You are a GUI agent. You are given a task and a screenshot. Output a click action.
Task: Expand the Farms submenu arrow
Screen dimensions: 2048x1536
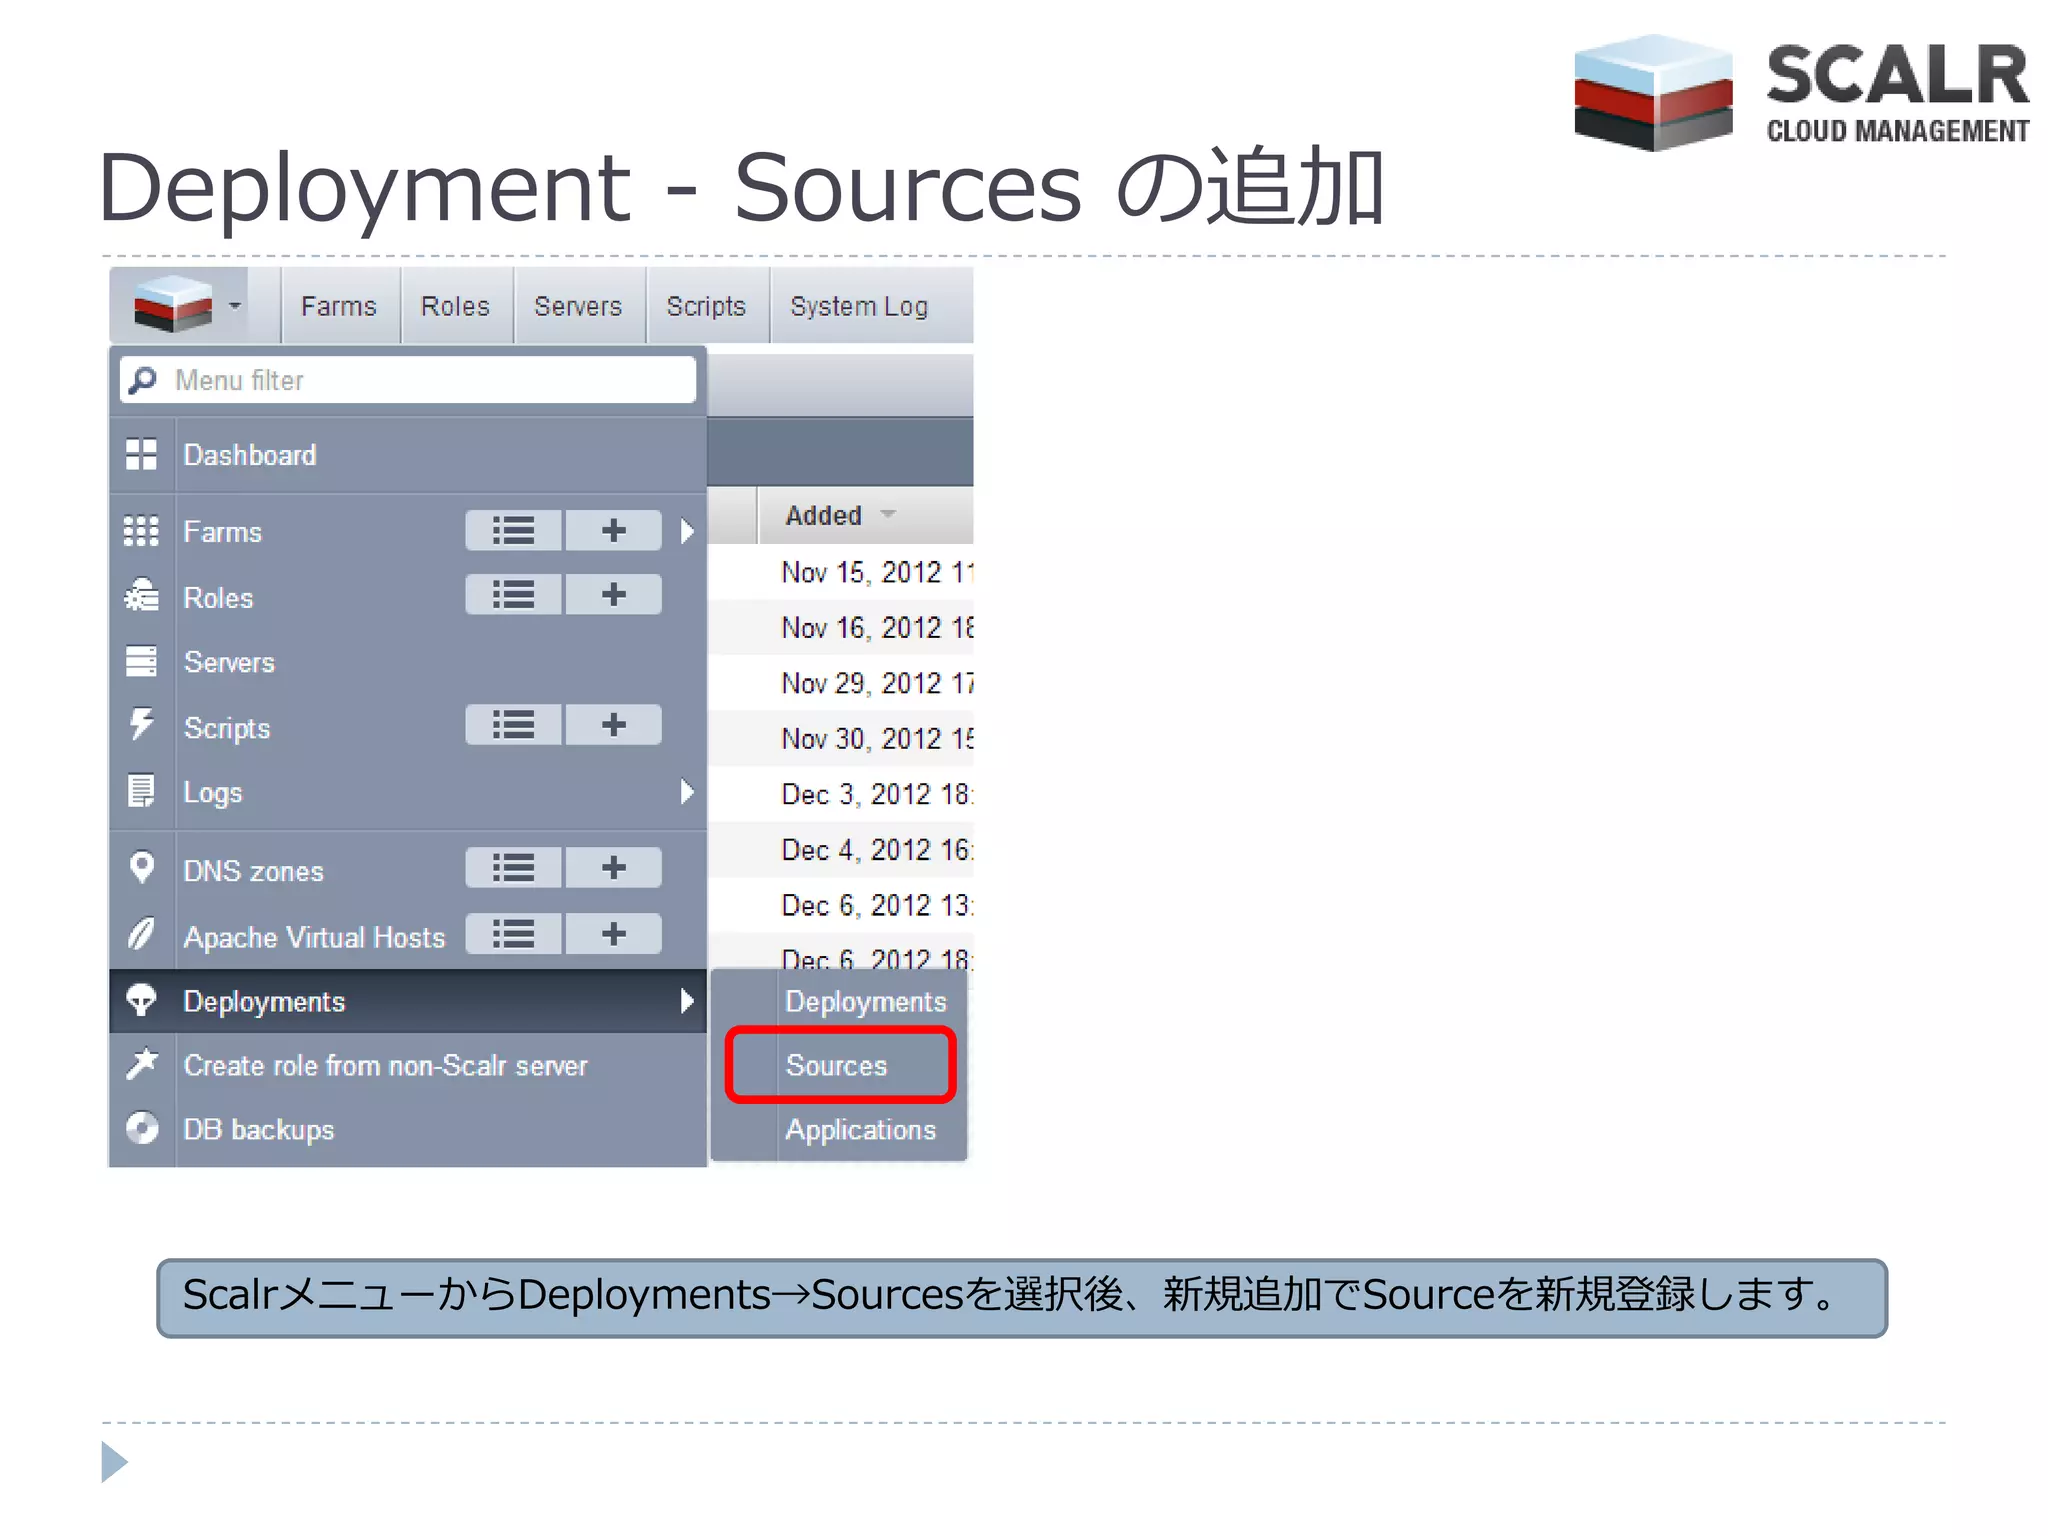687,530
